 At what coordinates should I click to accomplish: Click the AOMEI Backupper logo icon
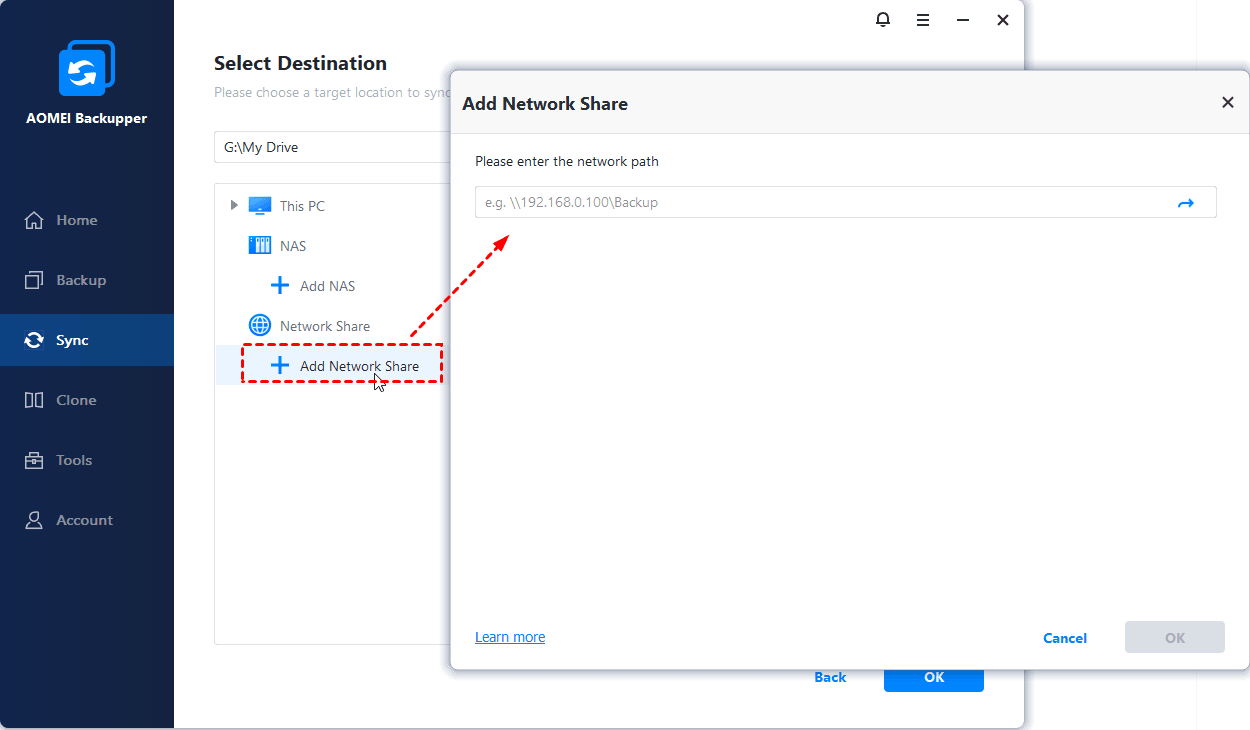coord(87,69)
